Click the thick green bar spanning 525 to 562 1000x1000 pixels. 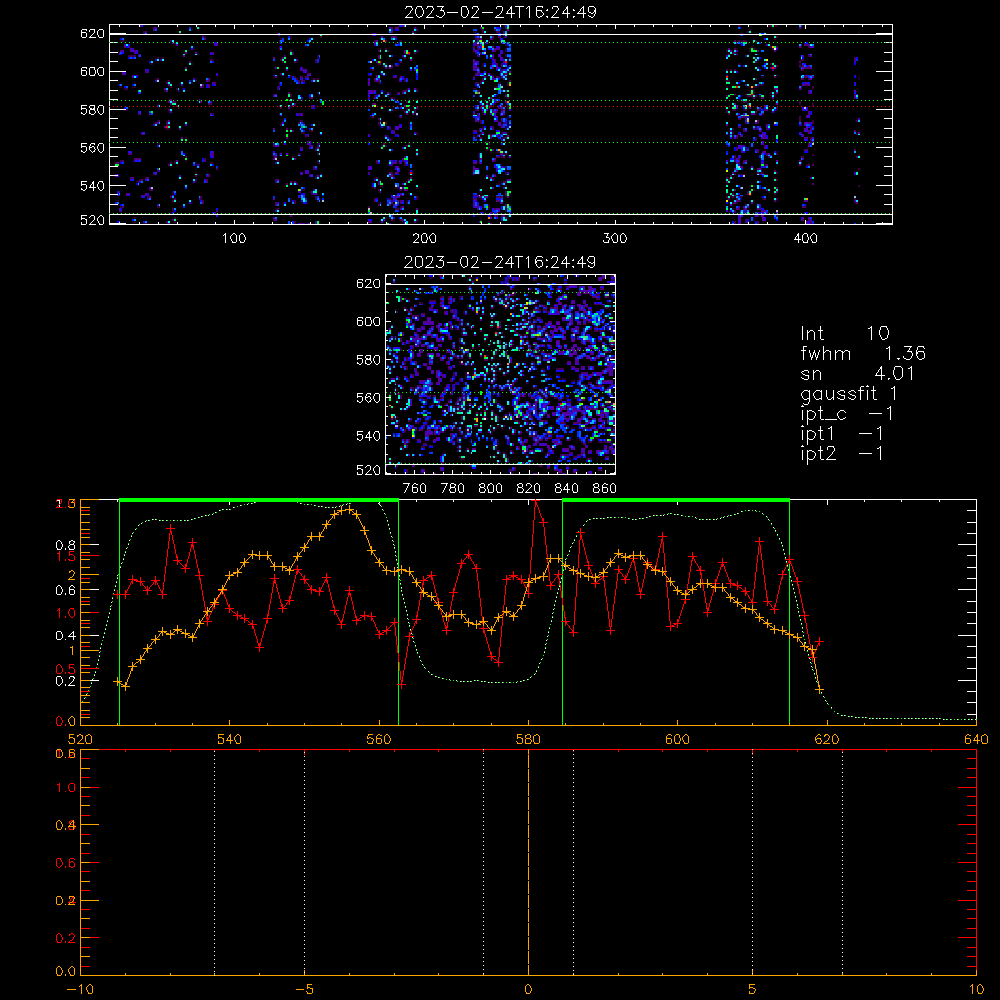(x=259, y=500)
